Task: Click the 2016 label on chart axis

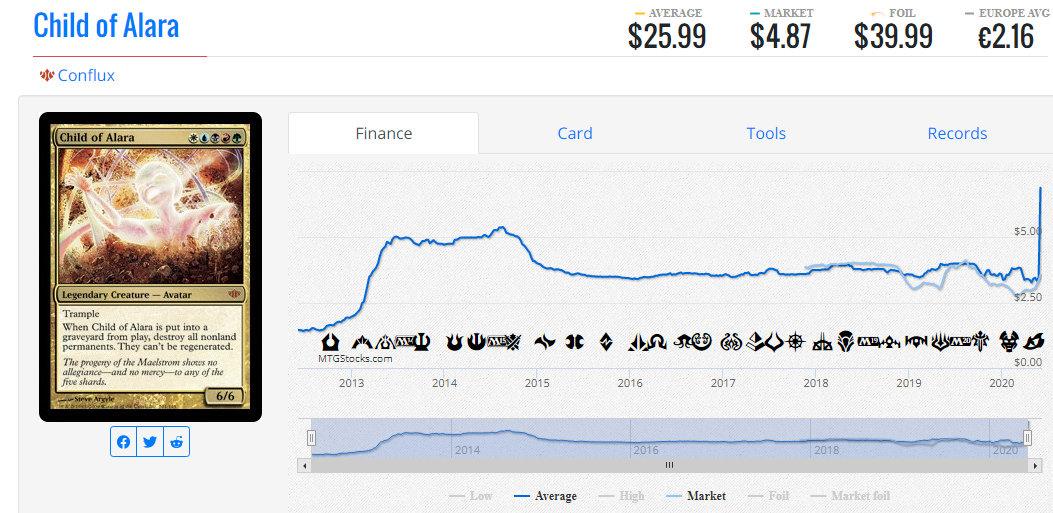Action: [630, 383]
